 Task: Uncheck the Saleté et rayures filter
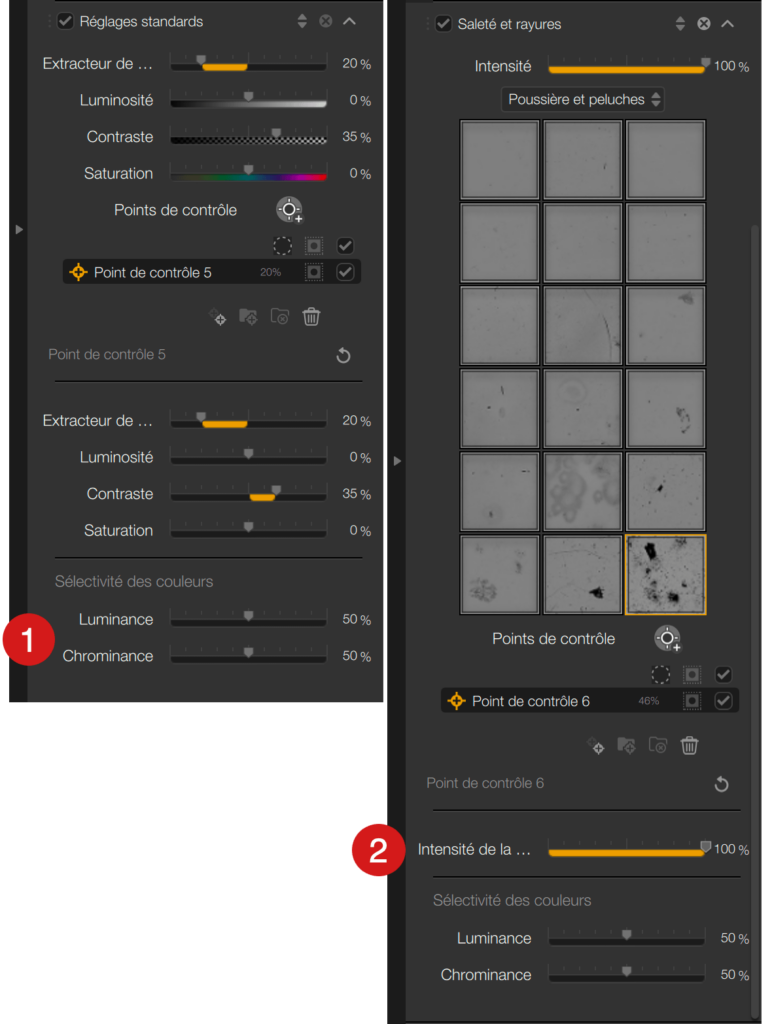pos(443,24)
